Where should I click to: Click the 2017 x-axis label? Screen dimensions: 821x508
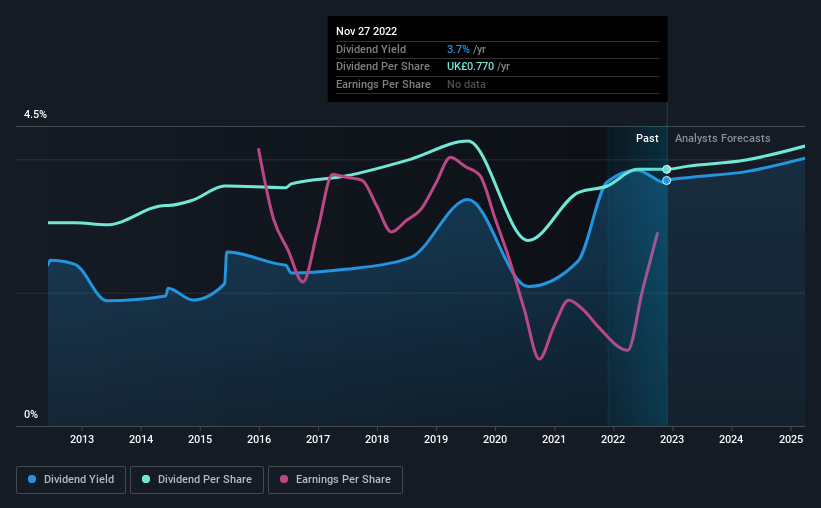[x=318, y=439]
